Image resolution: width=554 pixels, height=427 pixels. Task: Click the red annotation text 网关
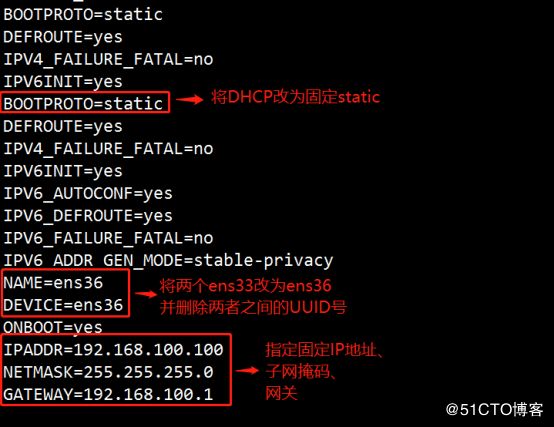[x=281, y=393]
